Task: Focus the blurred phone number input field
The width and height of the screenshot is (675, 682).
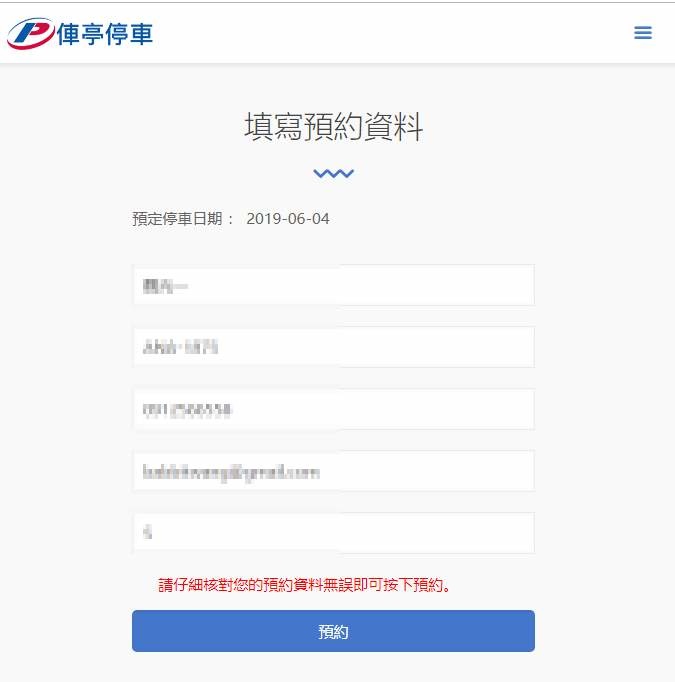Action: pos(334,410)
